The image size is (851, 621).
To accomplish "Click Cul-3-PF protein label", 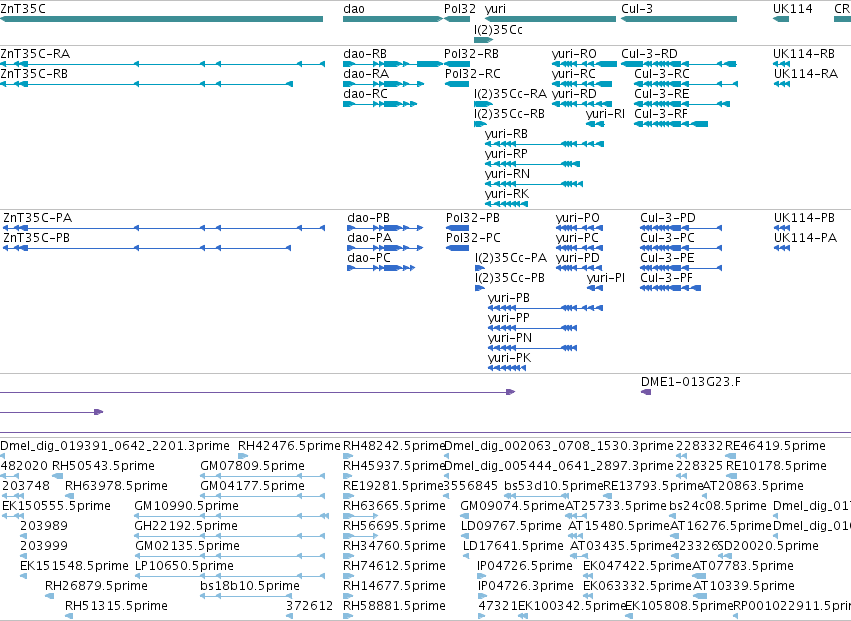I will click(666, 278).
